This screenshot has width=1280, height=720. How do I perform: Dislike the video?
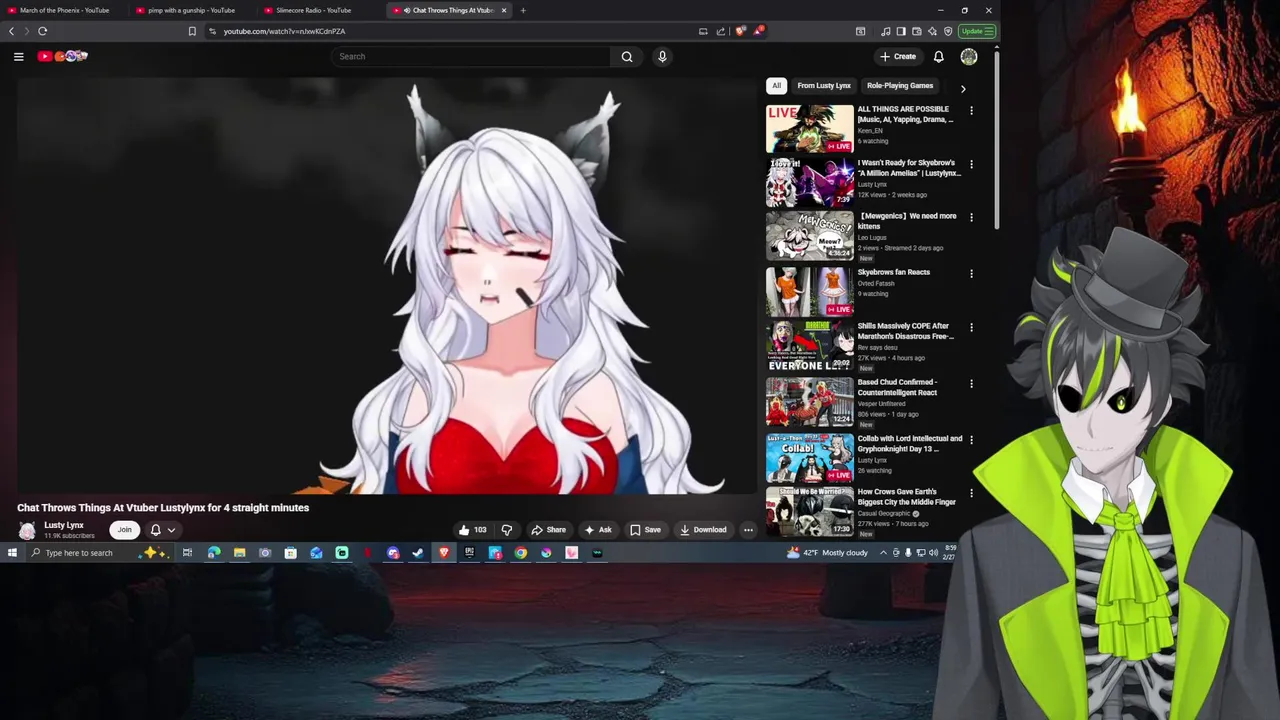[507, 530]
